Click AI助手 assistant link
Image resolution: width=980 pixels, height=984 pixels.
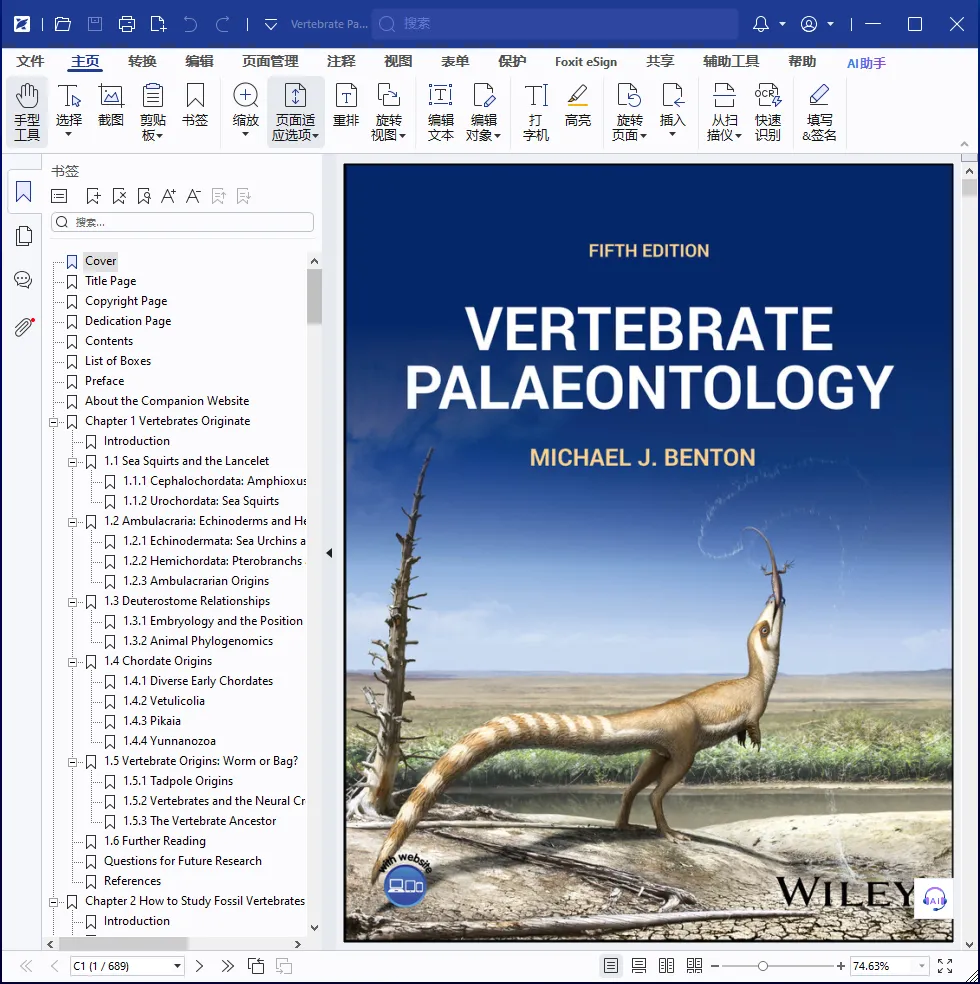tap(866, 63)
